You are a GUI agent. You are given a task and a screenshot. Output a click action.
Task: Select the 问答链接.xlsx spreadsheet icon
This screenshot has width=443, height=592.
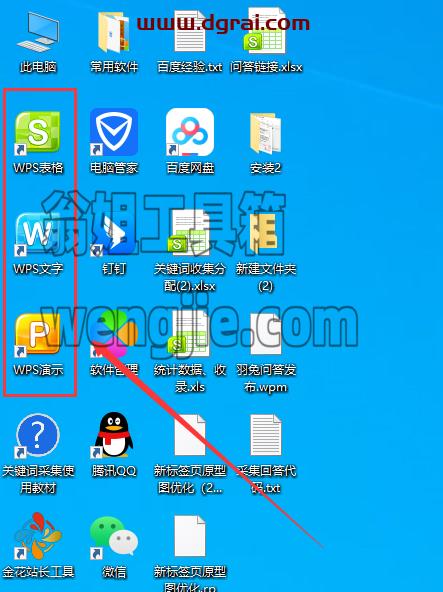265,30
